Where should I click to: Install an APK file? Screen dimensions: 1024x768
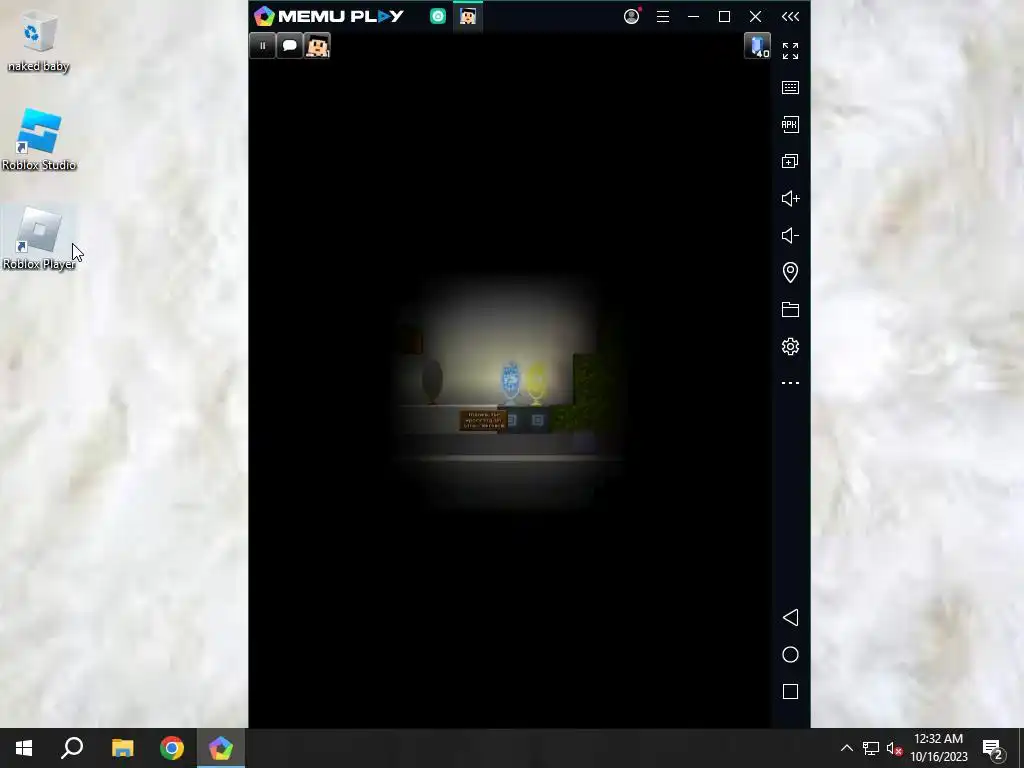click(x=790, y=125)
